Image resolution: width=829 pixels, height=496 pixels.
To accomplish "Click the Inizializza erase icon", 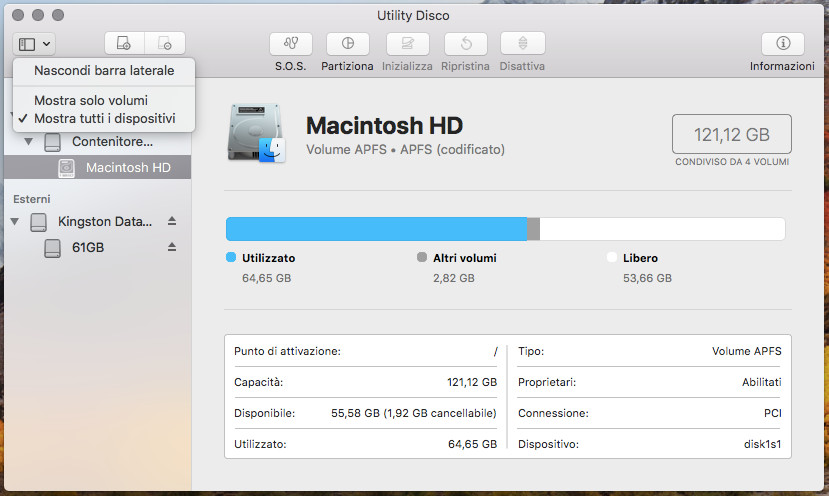I will coord(408,43).
